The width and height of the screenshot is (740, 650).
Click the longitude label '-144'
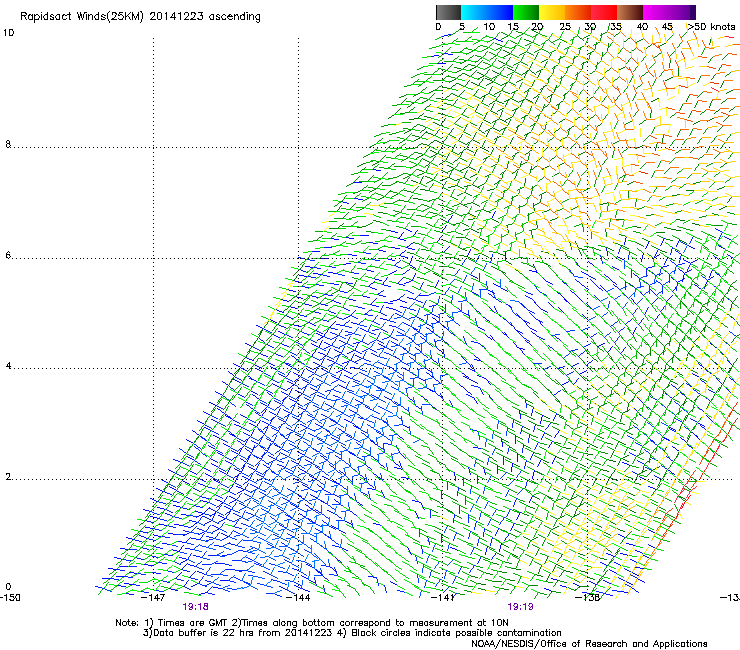[x=298, y=597]
